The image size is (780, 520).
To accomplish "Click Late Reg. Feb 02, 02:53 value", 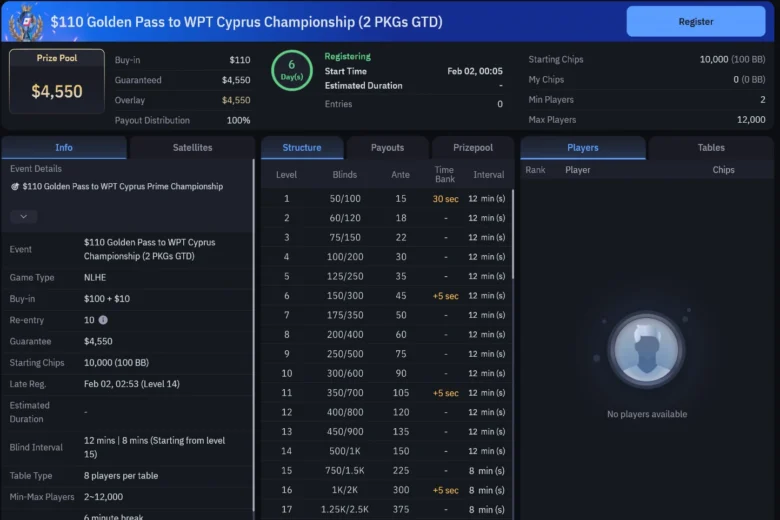I will (x=132, y=384).
